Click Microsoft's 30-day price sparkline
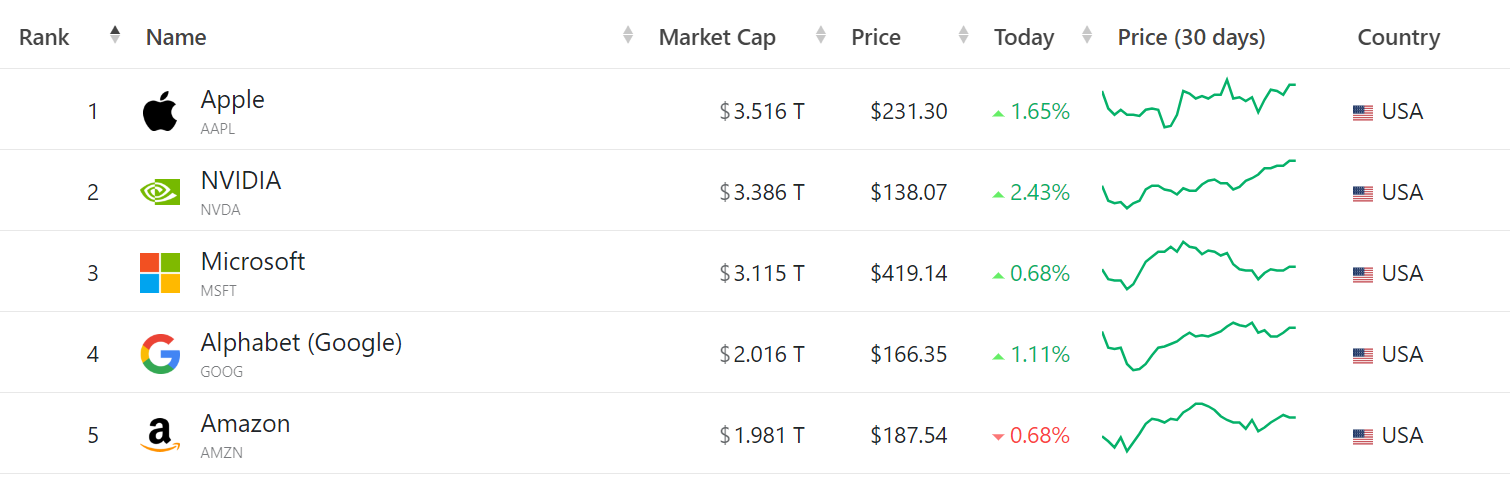This screenshot has width=1510, height=481. [x=1199, y=265]
